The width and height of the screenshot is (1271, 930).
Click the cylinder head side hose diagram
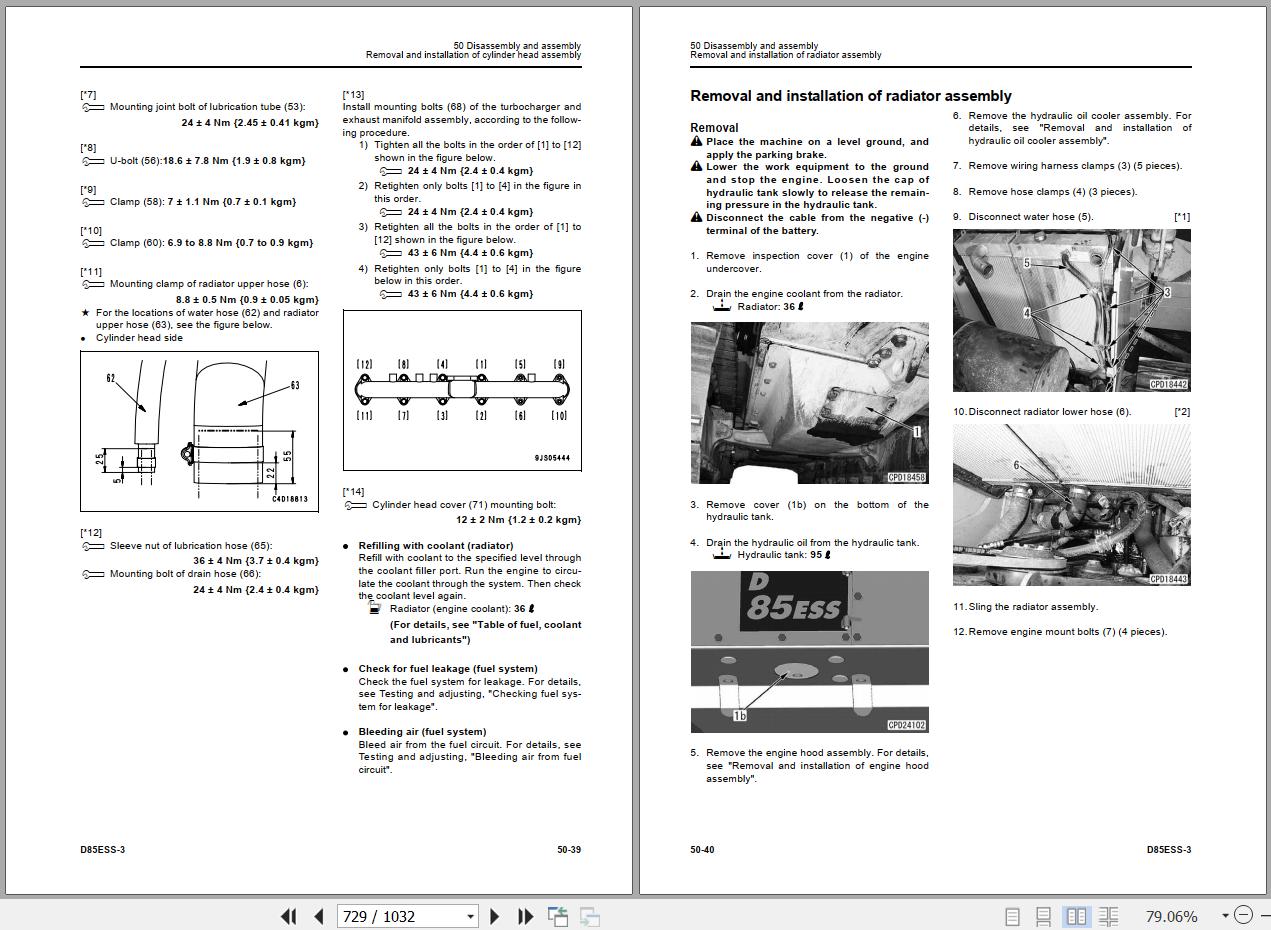coord(199,431)
